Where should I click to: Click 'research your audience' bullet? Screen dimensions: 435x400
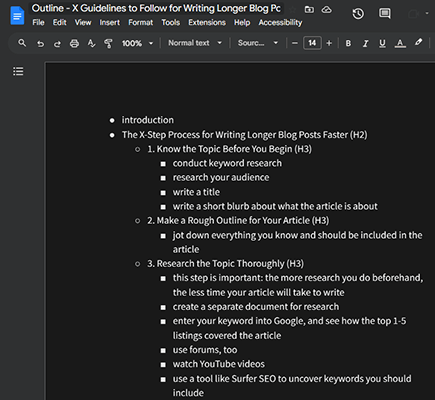click(x=221, y=178)
